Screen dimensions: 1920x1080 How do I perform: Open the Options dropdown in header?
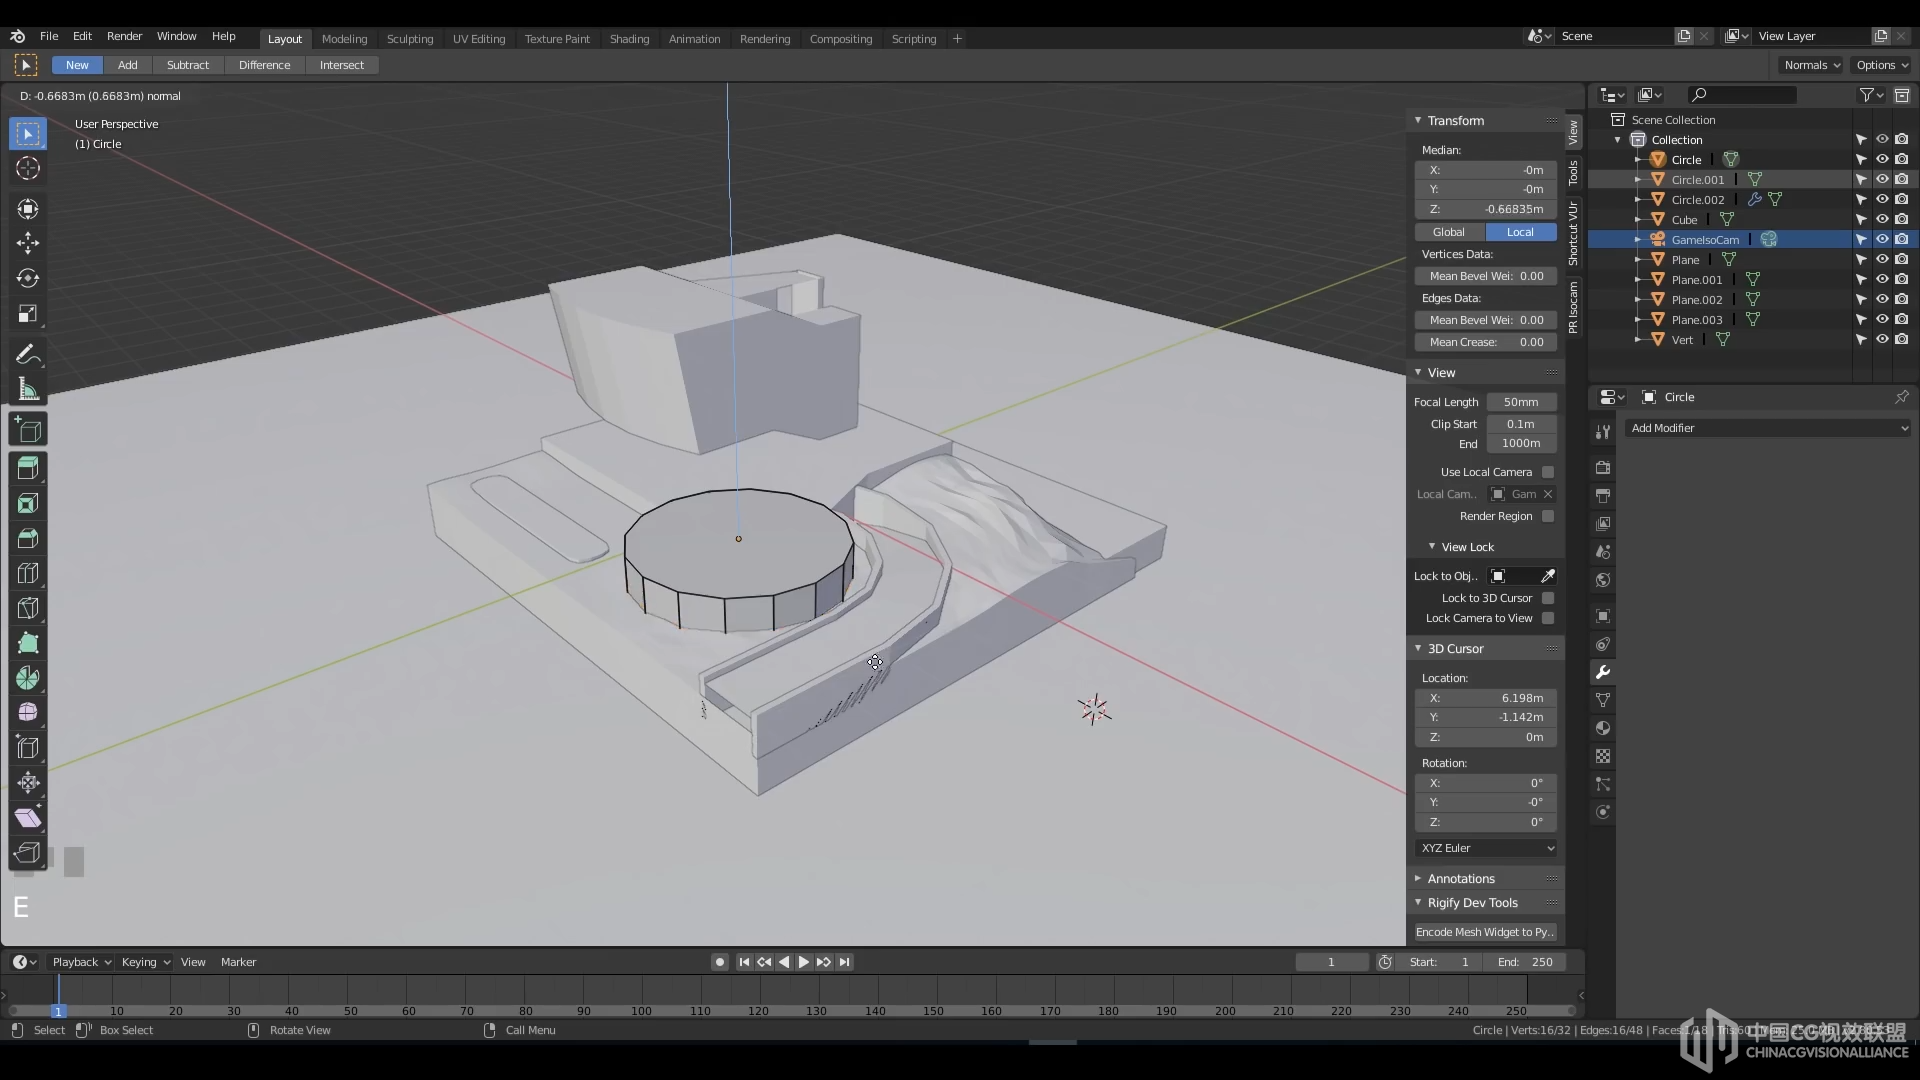click(x=1881, y=65)
